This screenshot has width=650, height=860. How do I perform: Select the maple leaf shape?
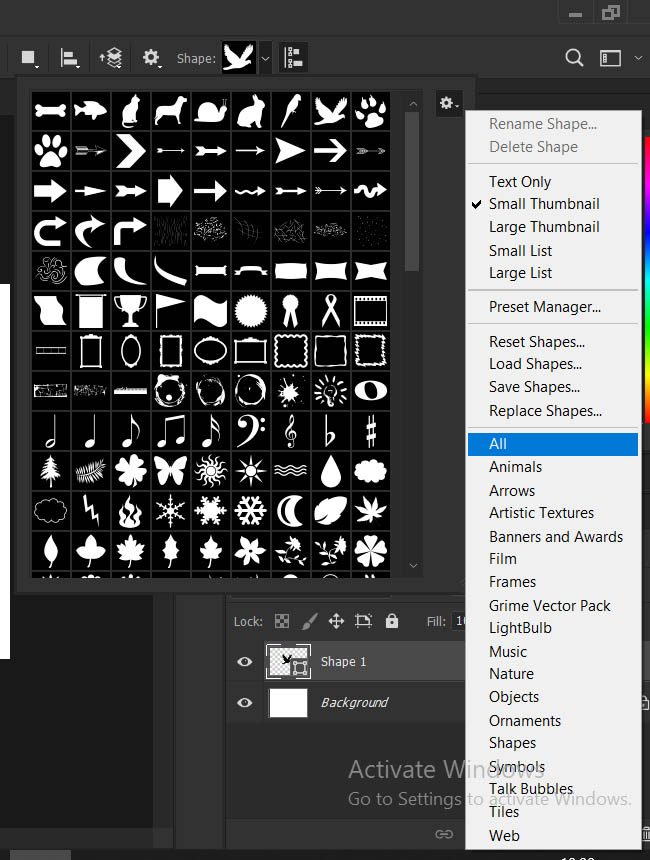(x=131, y=551)
